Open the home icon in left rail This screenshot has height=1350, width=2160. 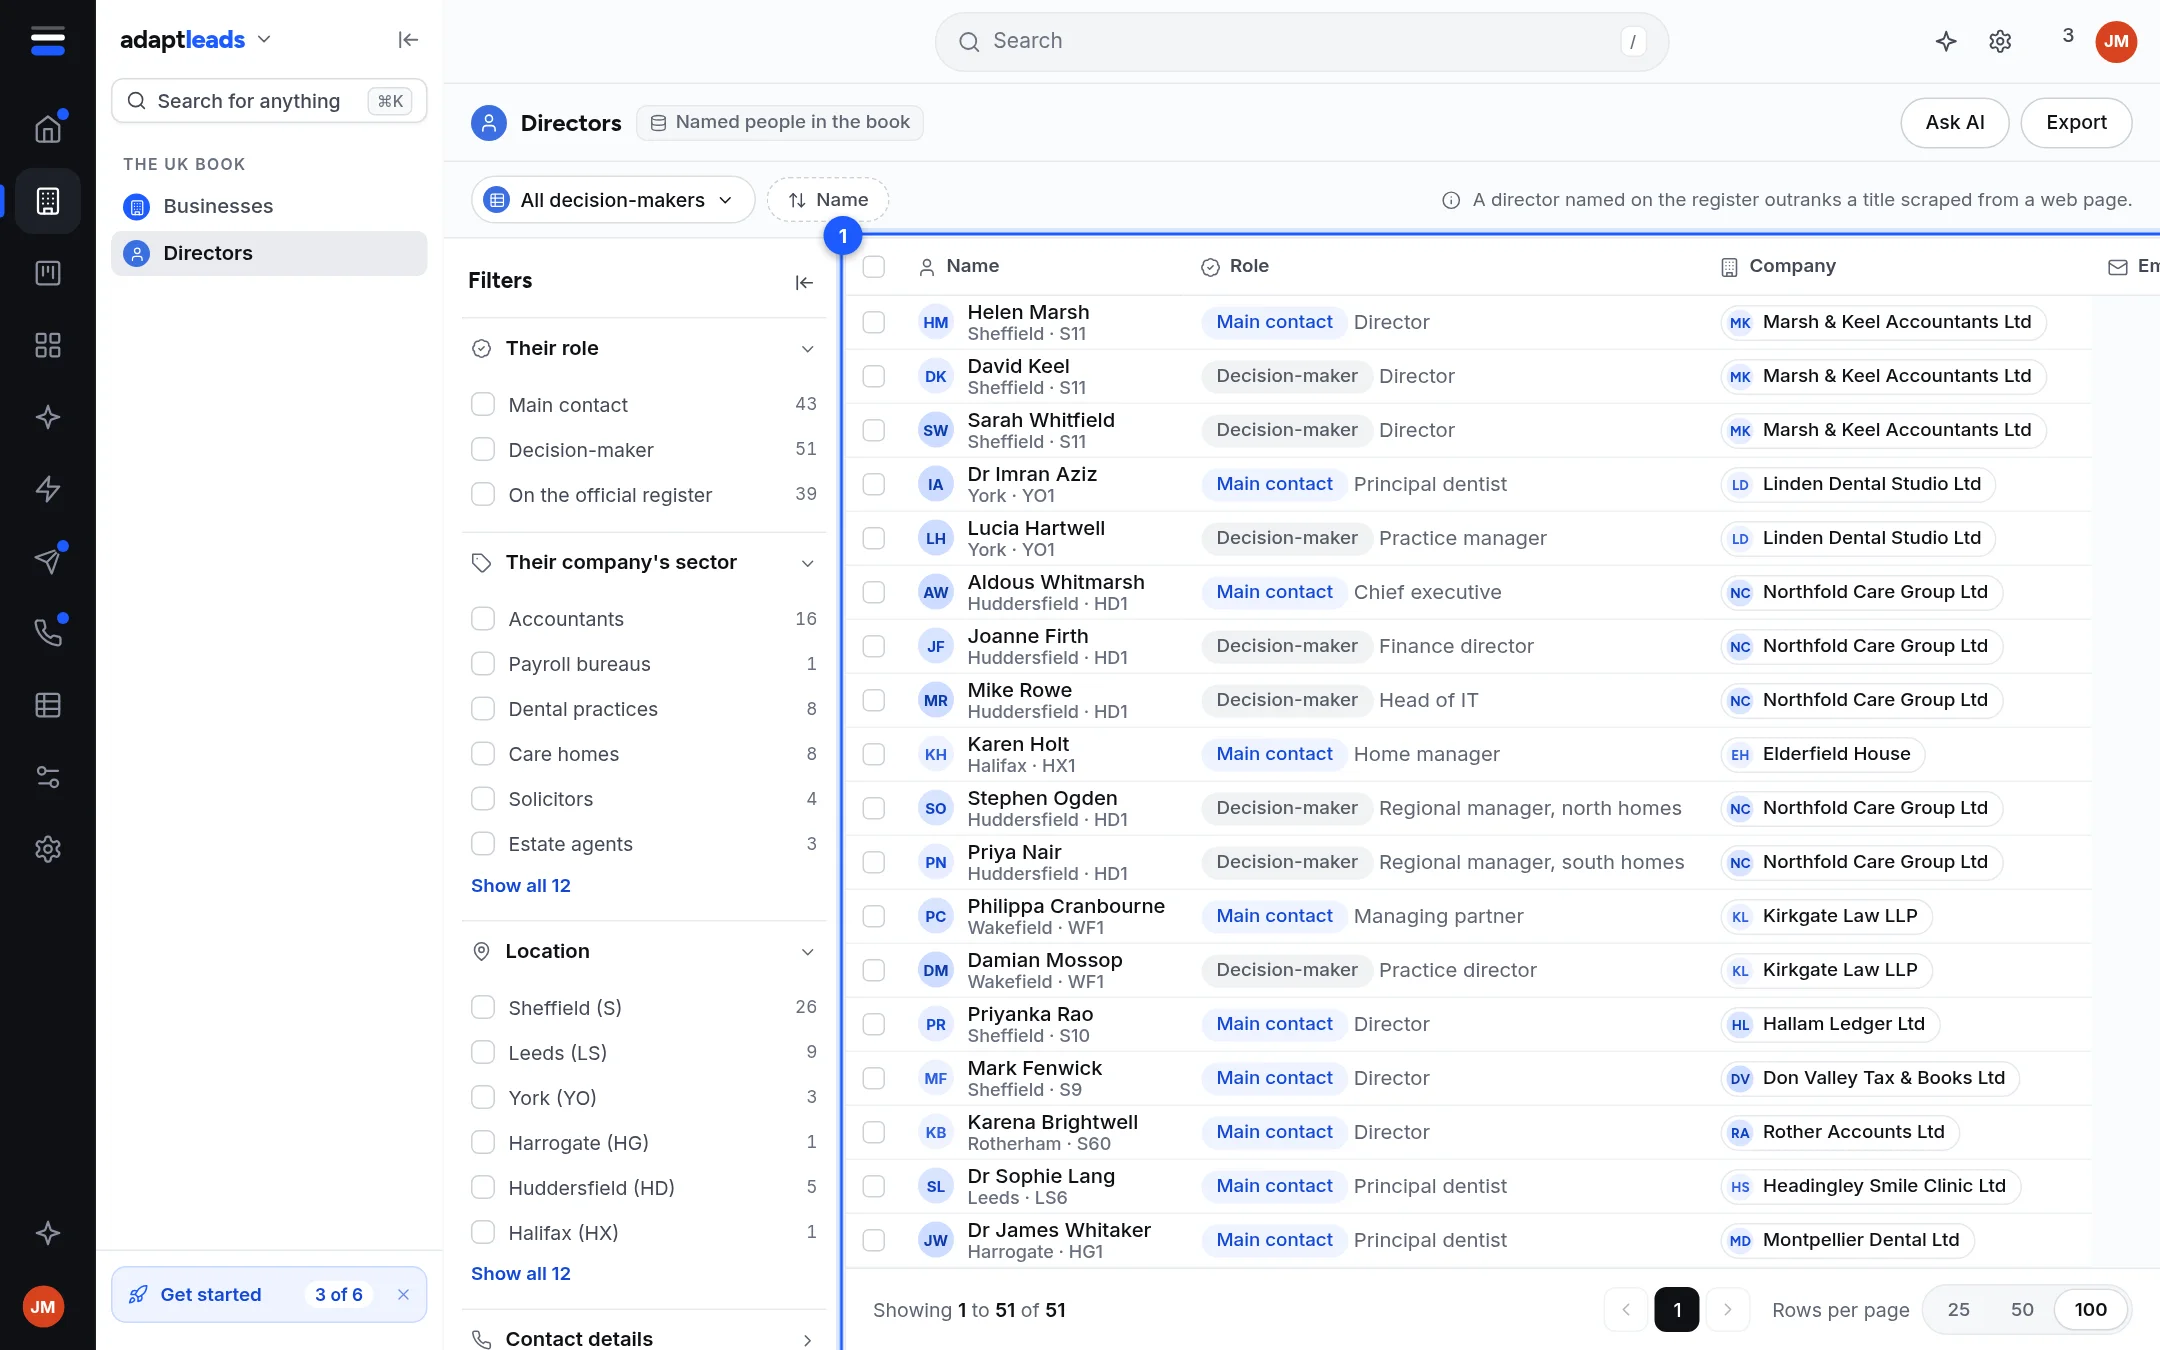click(48, 129)
